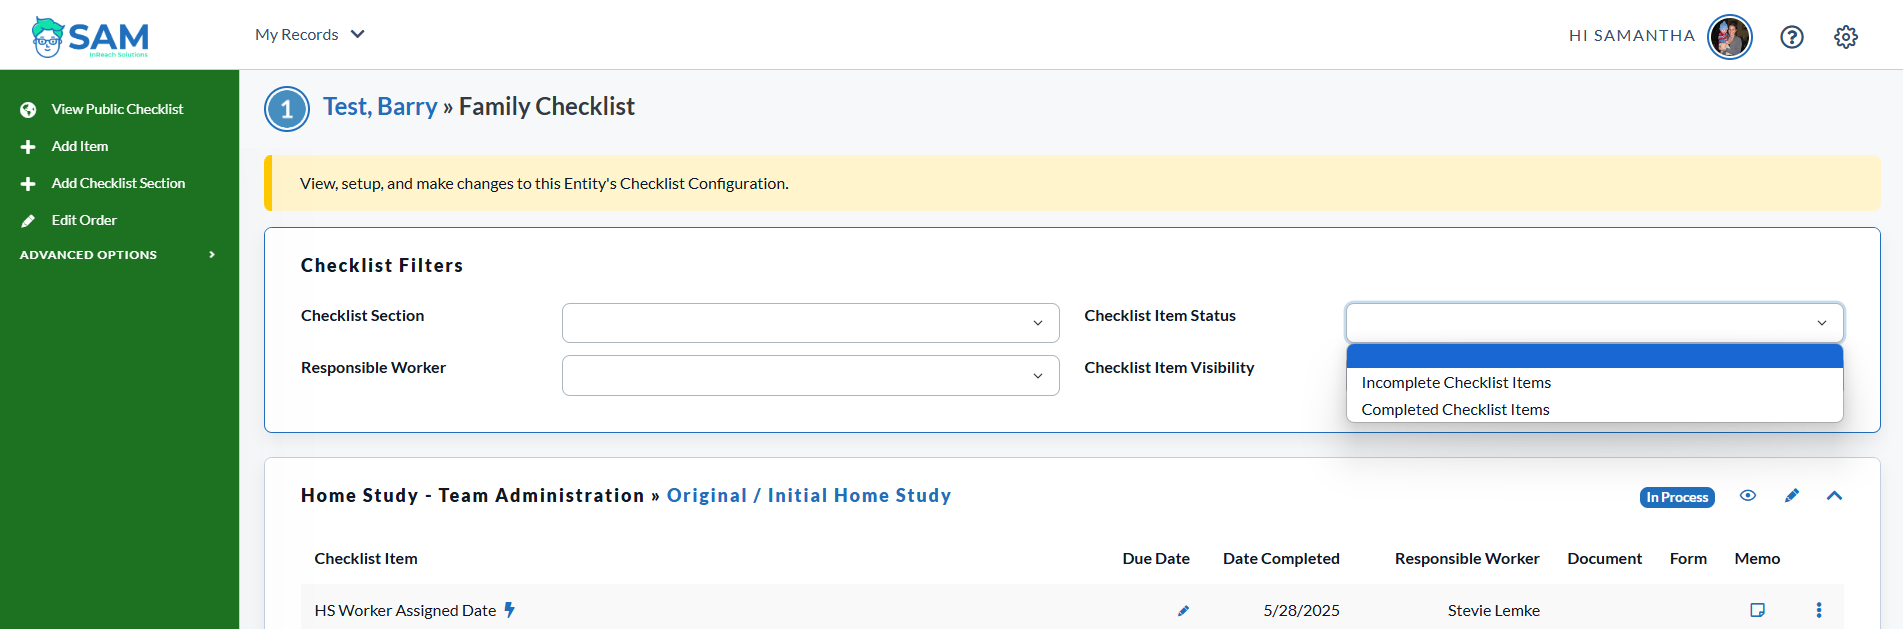
Task: Click the Test, Barry link
Action: pos(380,107)
